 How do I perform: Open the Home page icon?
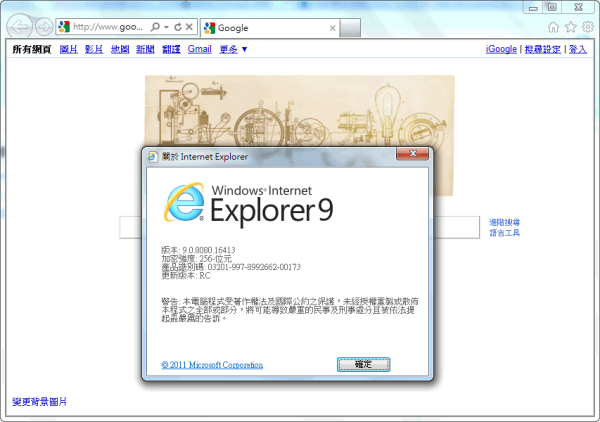tap(553, 27)
